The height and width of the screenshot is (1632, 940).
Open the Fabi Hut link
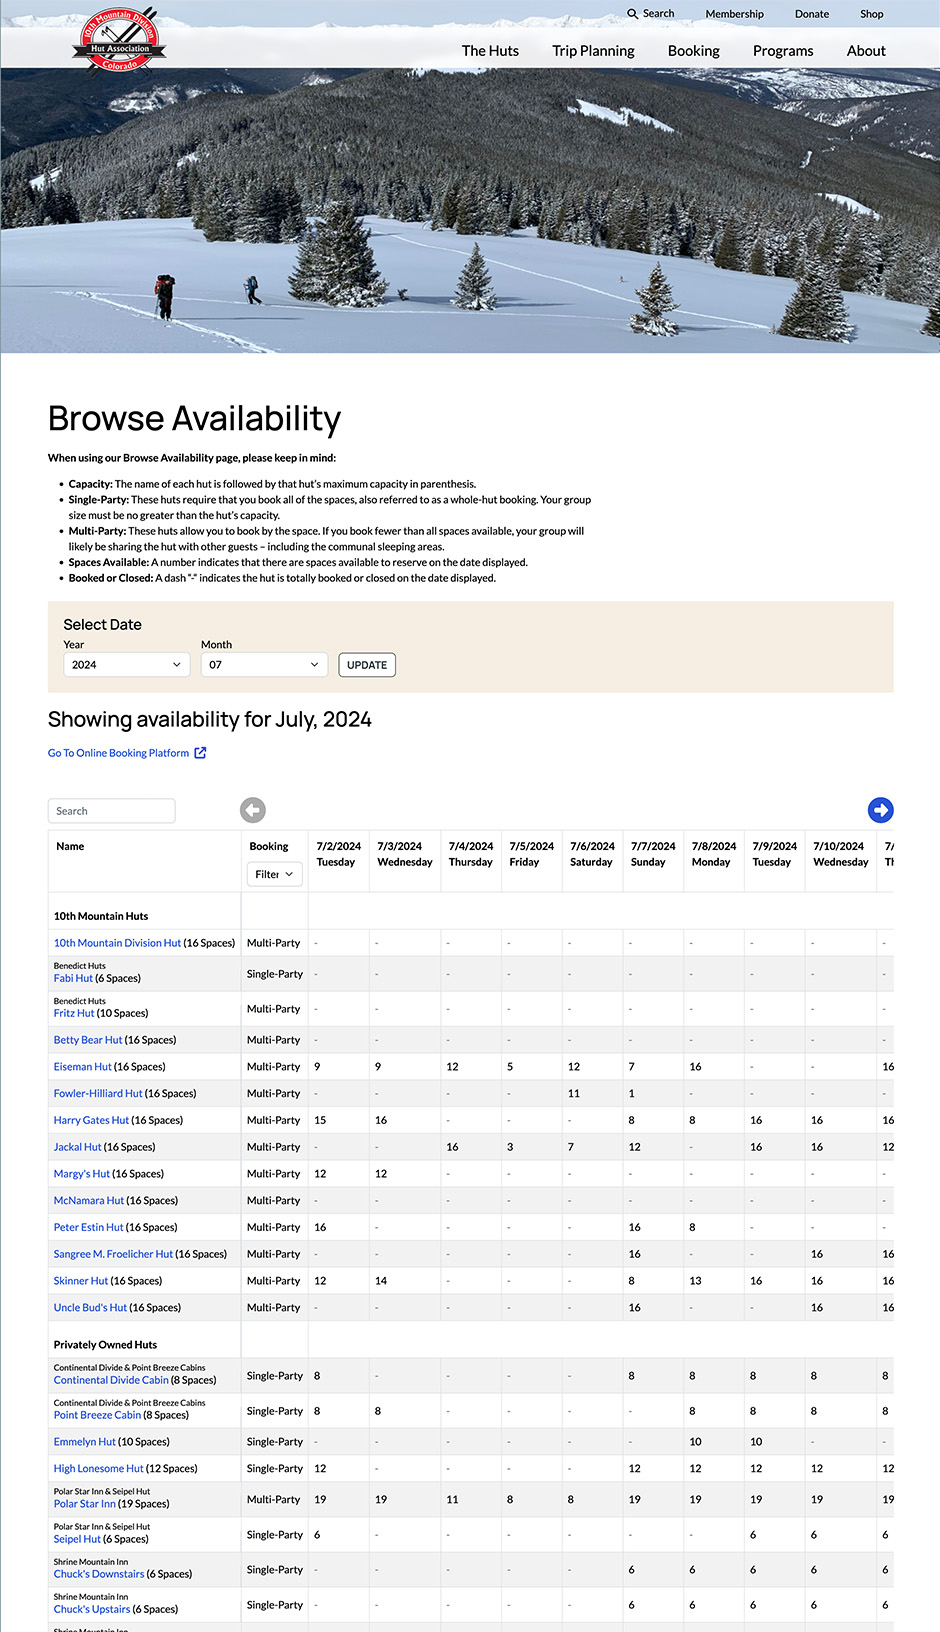73,978
